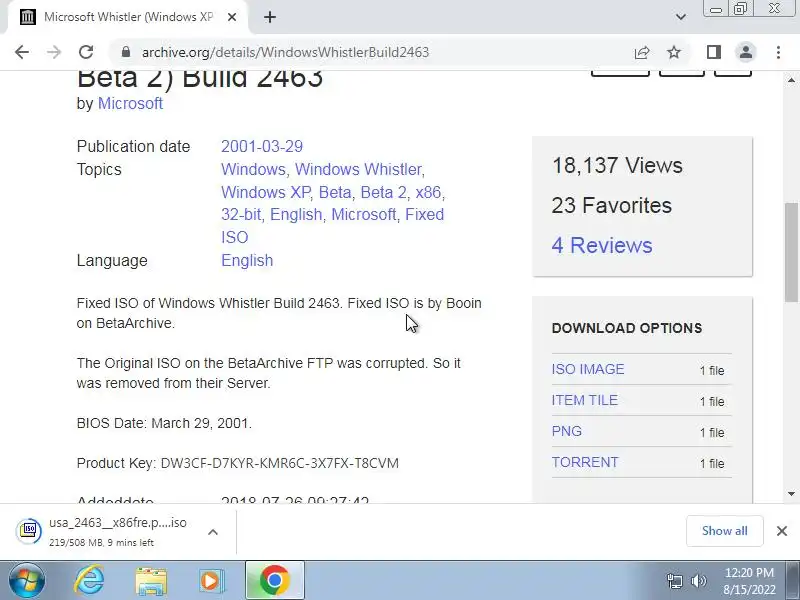This screenshot has height=600, width=800.
Task: Open the English language link
Action: pyautogui.click(x=247, y=261)
